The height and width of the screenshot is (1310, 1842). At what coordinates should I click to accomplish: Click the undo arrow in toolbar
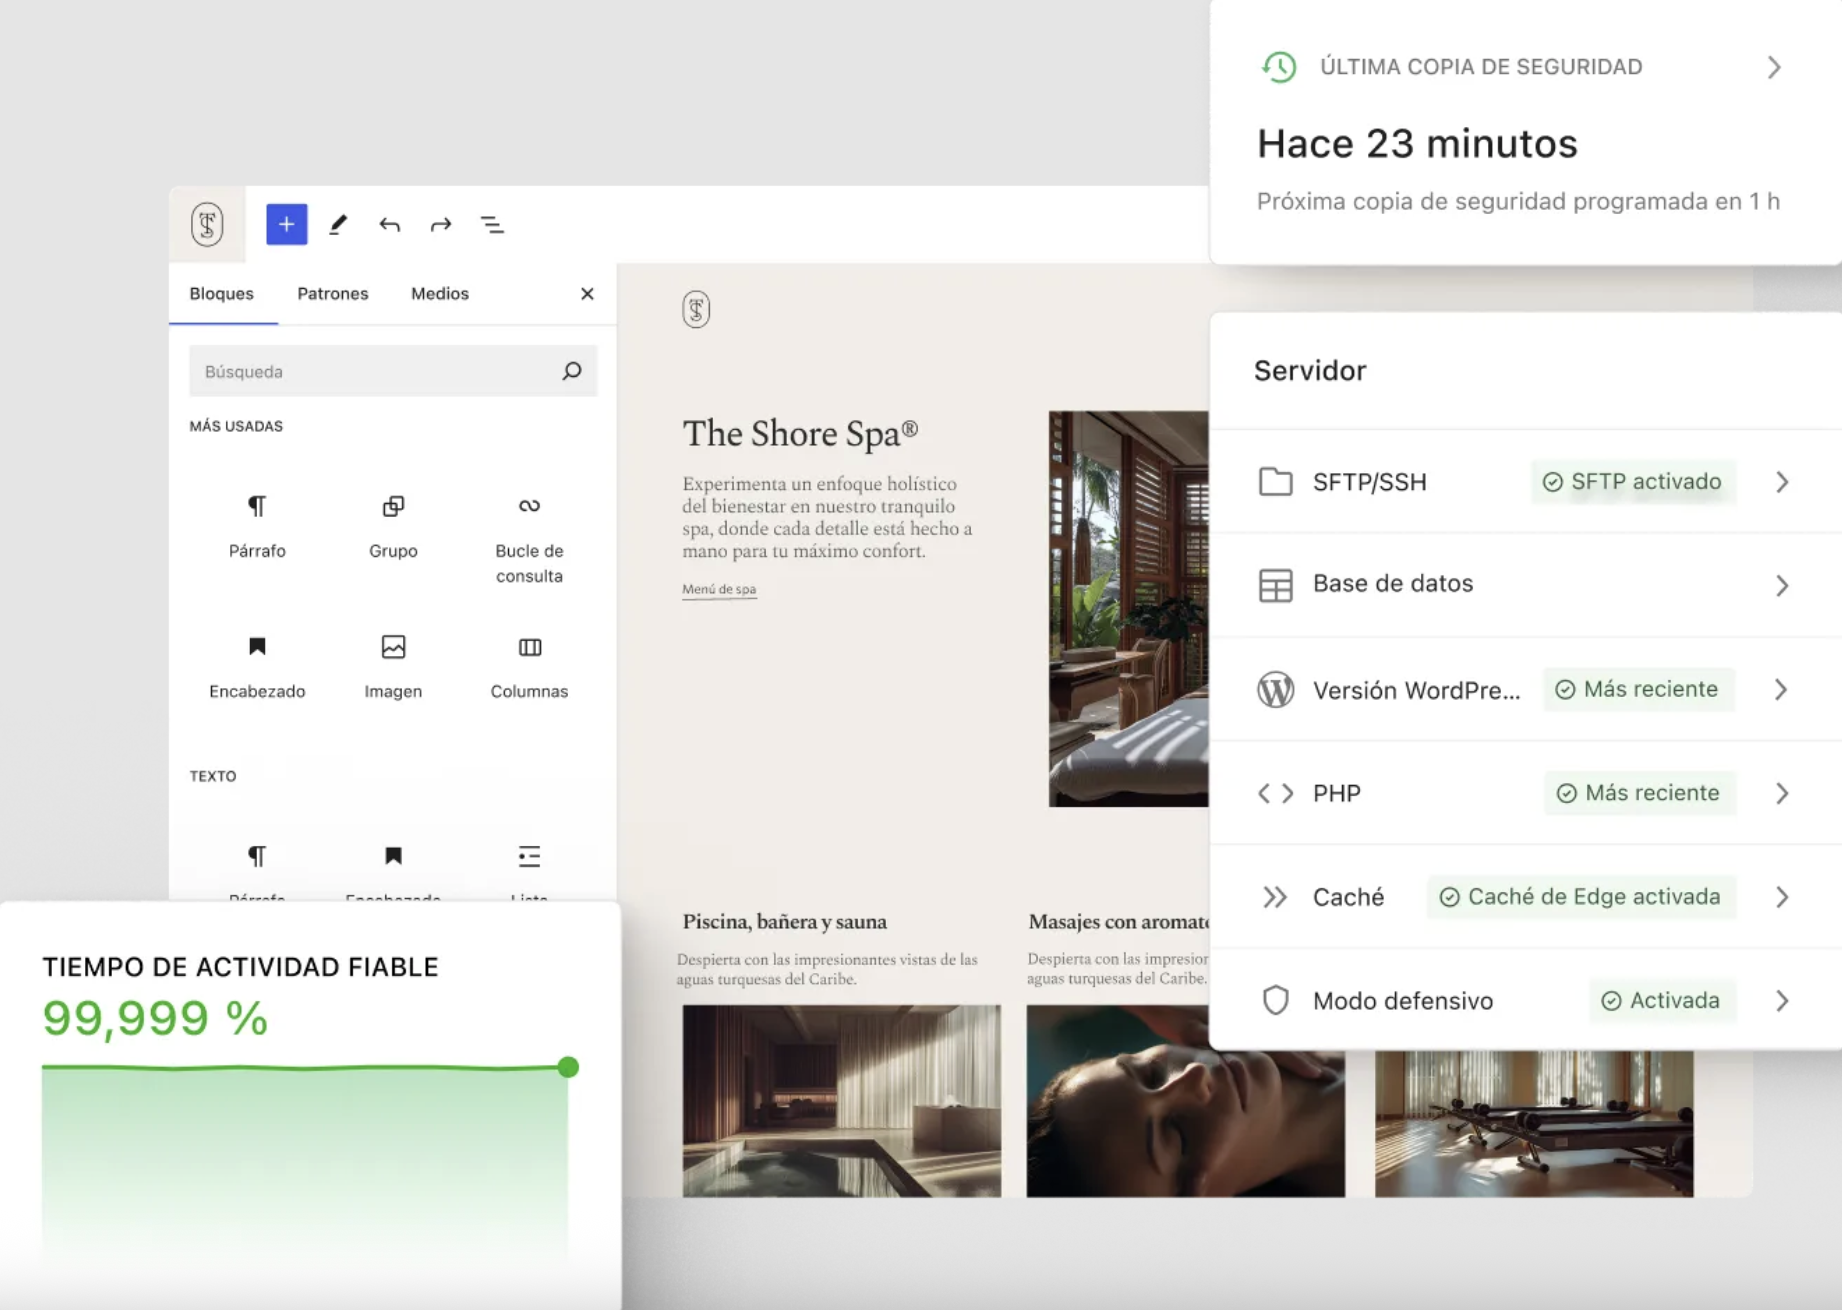pyautogui.click(x=389, y=224)
